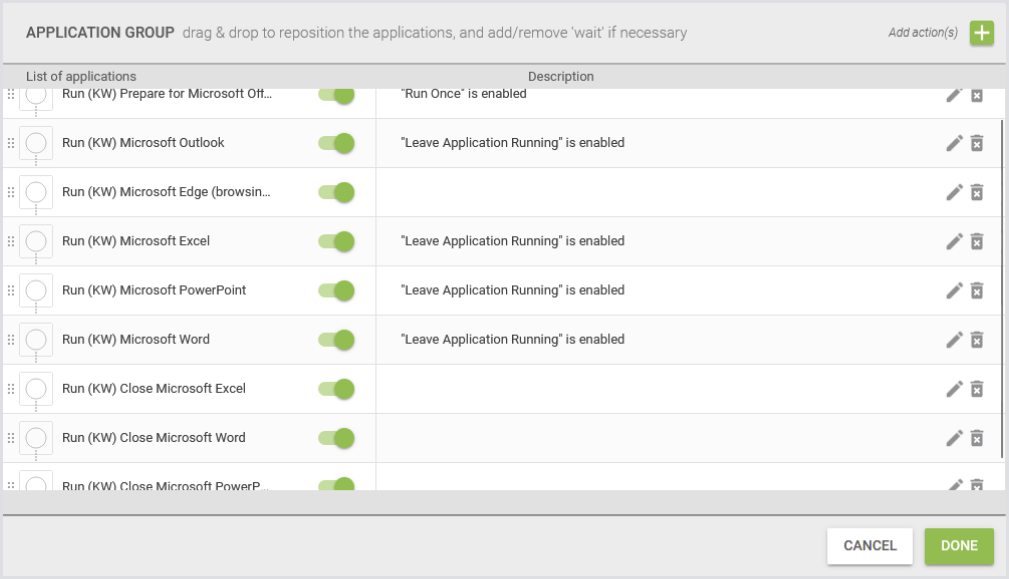Screen dimensions: 1009x579
Task: Click the drag handle for Microsoft Word row
Action: 11,339
